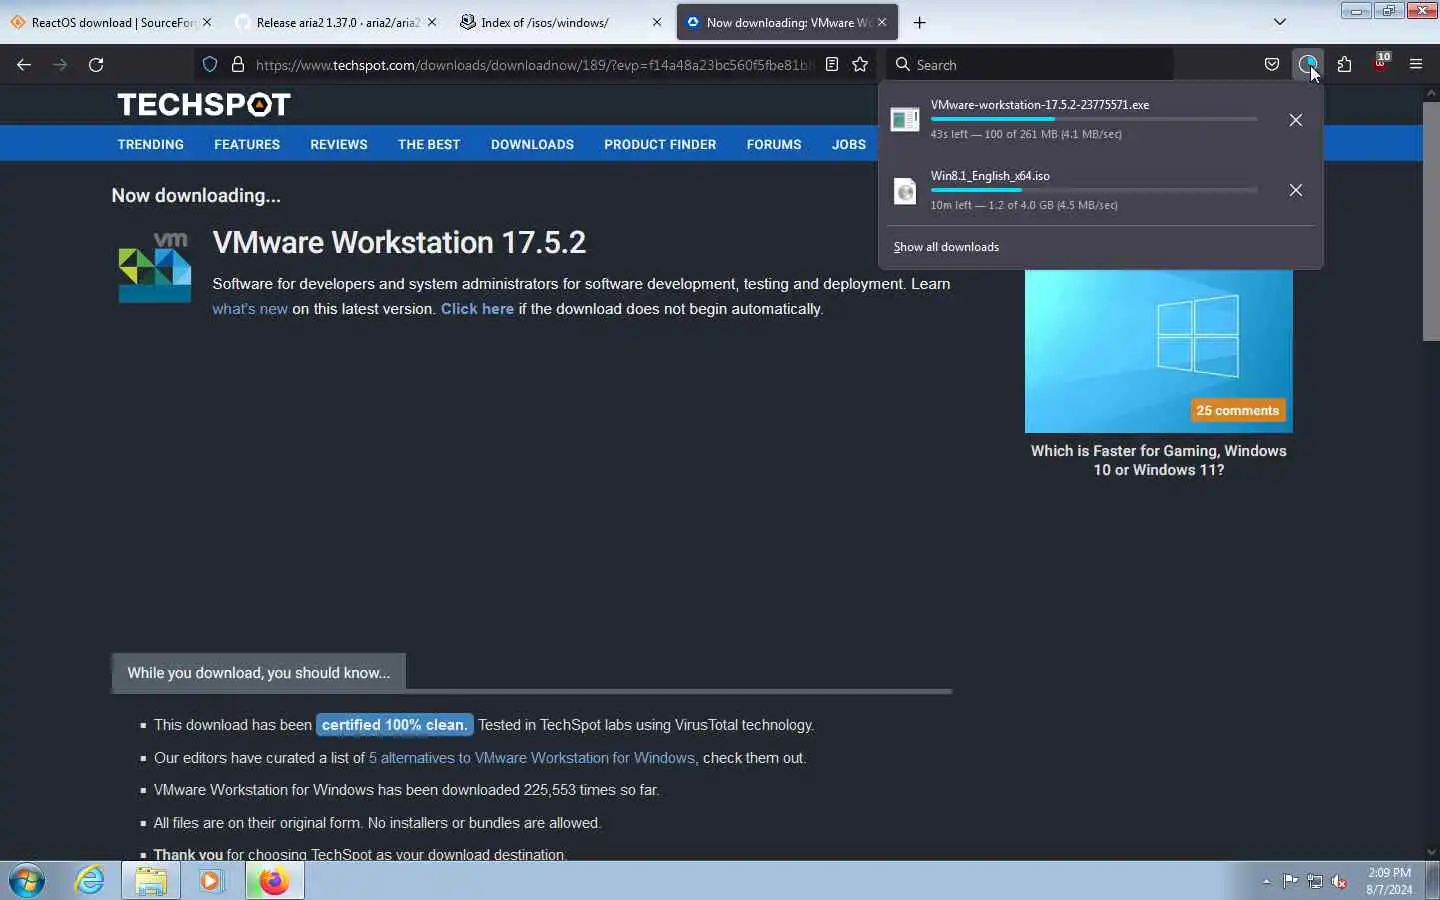The height and width of the screenshot is (900, 1440).
Task: Open 5 alternatives to VMware Workstation link
Action: tap(532, 758)
